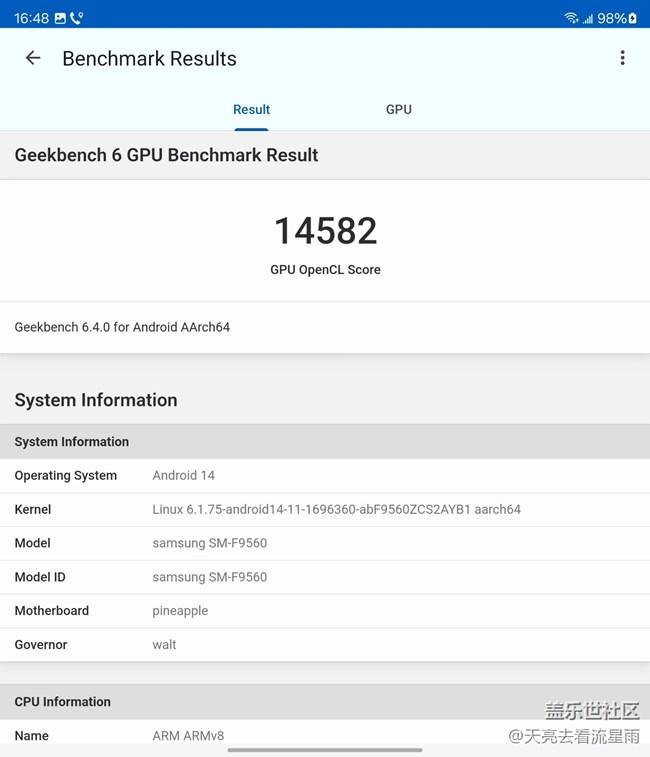Tap the call notification icon in status bar
650x757 pixels.
tap(77, 18)
